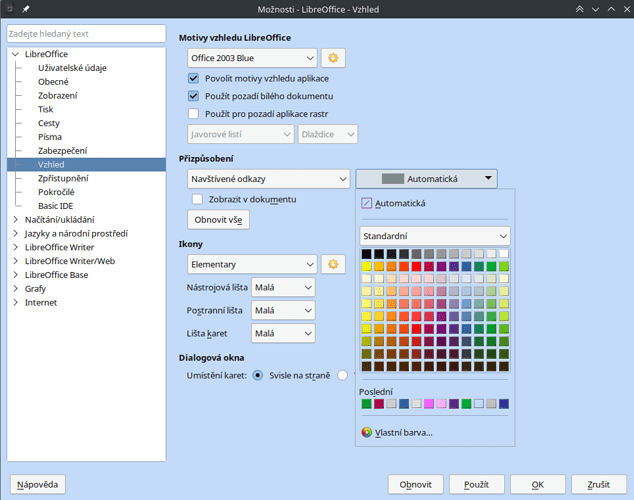Open the Automatická color dropdown button
634x500 pixels.
[x=427, y=179]
